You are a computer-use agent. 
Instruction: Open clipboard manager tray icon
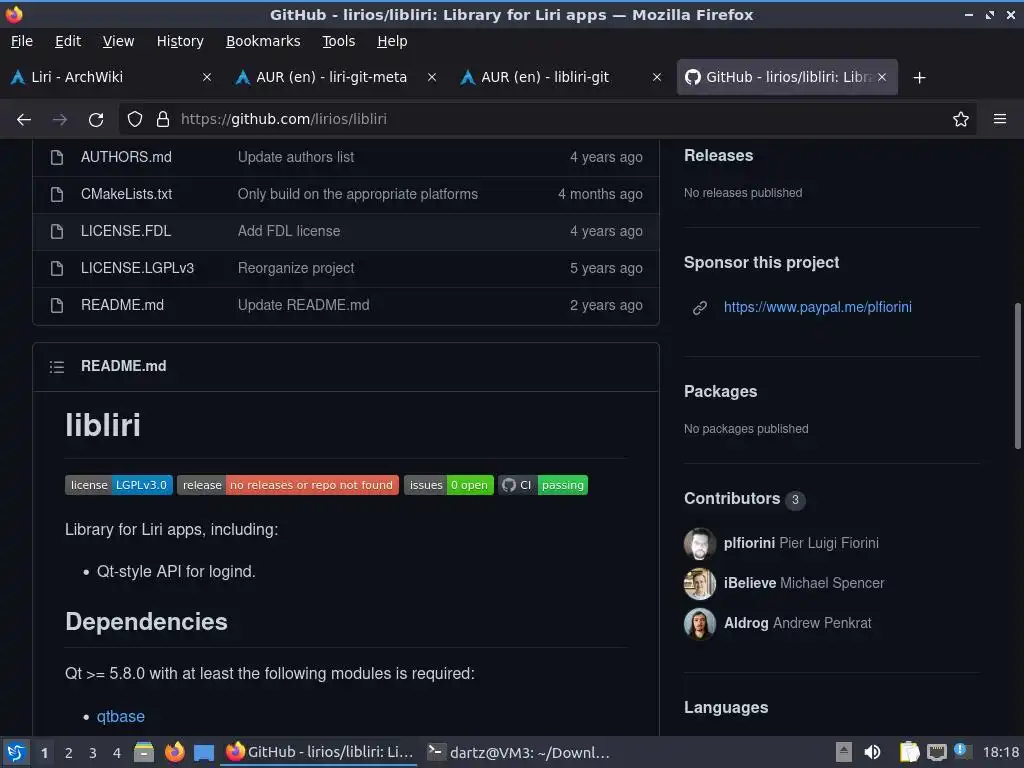click(x=908, y=752)
